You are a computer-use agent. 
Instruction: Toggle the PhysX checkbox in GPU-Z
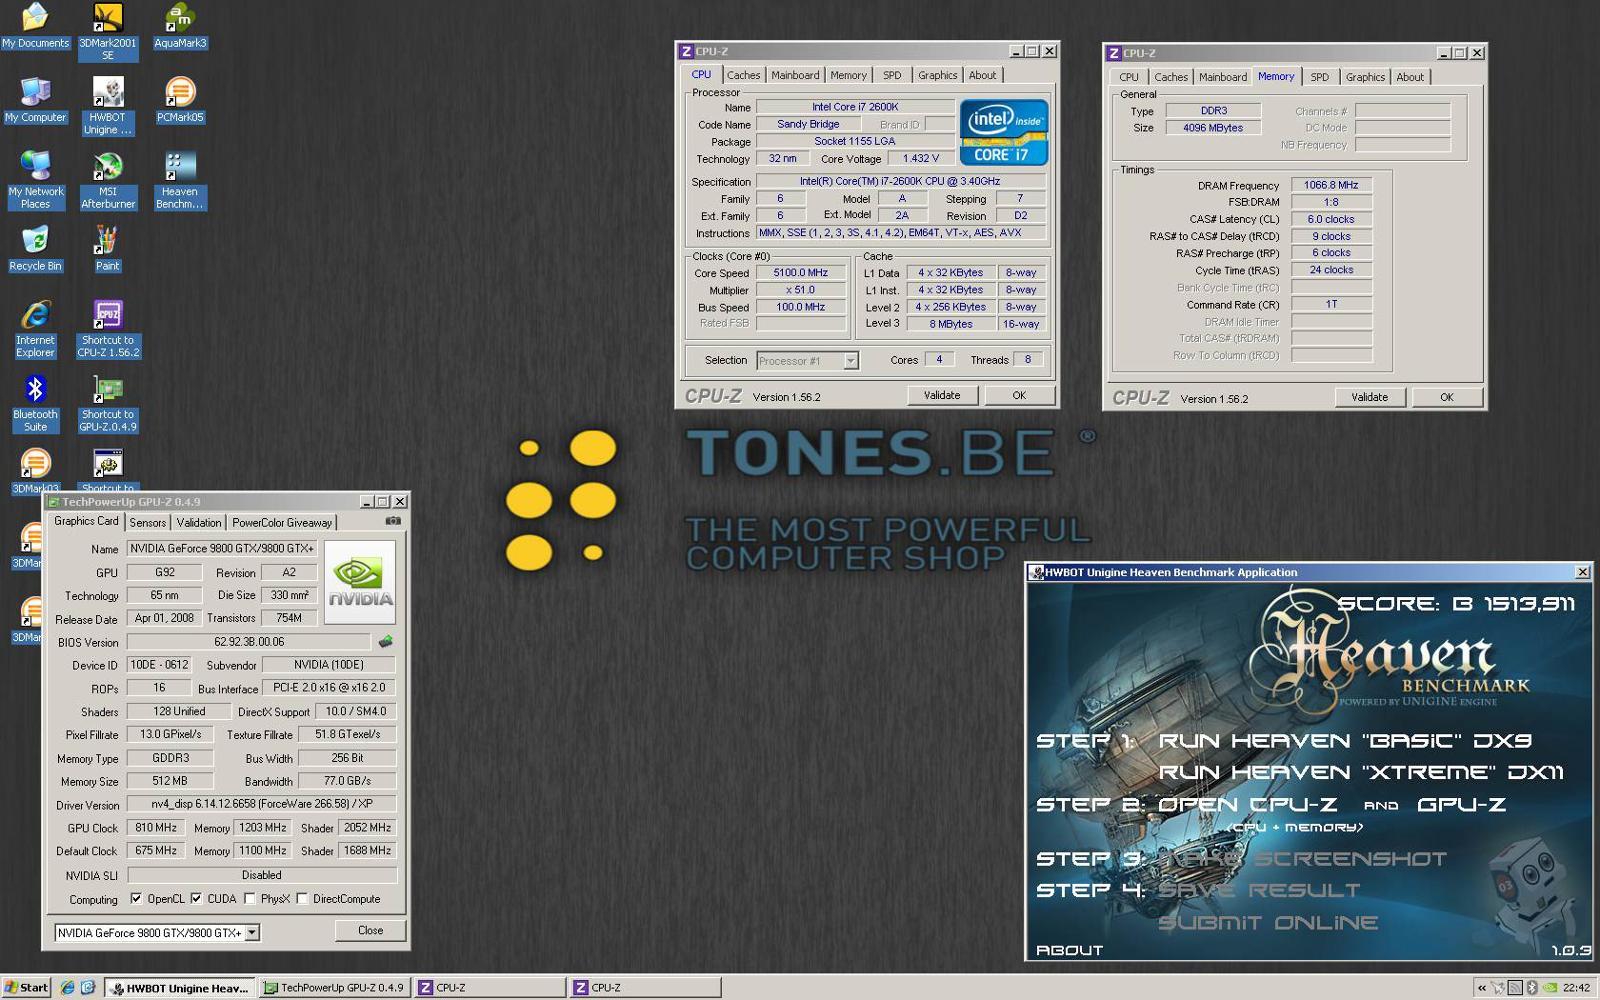coord(249,899)
